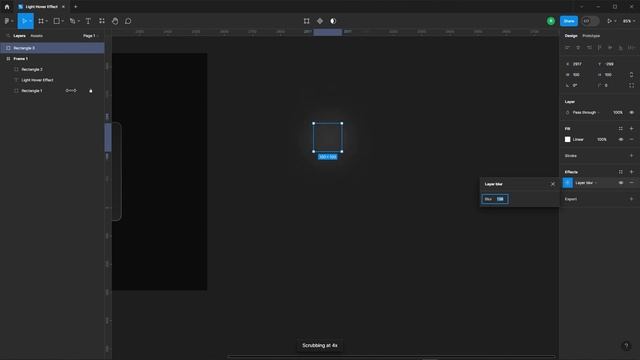
Task: Toggle Layer section visibility eye
Action: [631, 112]
